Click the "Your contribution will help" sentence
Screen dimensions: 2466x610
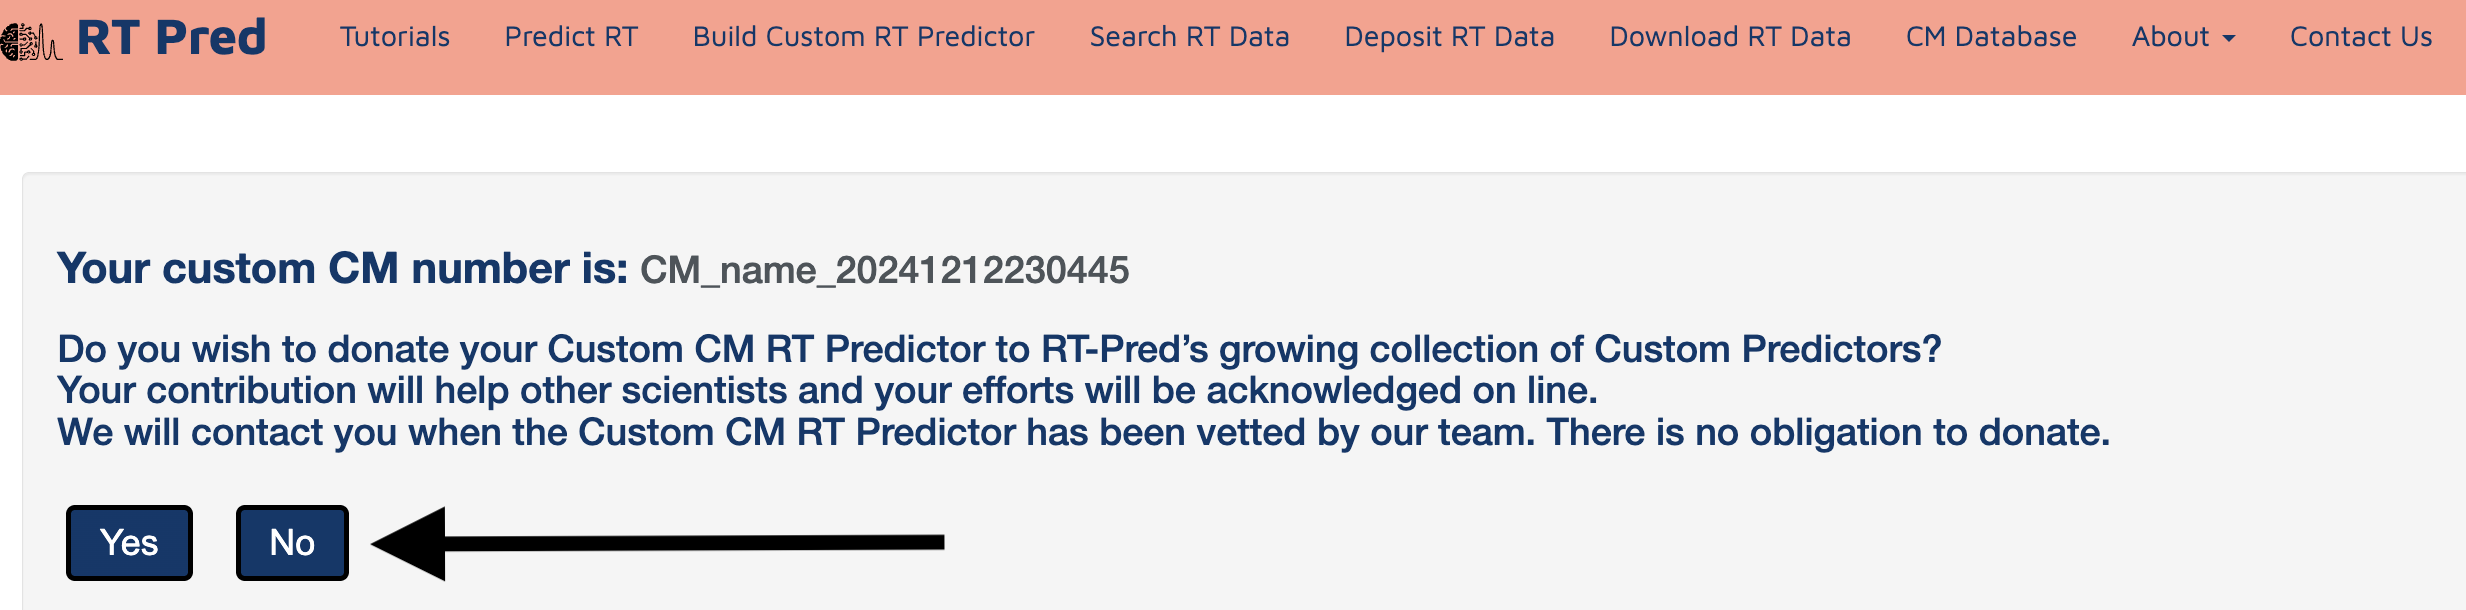pos(827,390)
